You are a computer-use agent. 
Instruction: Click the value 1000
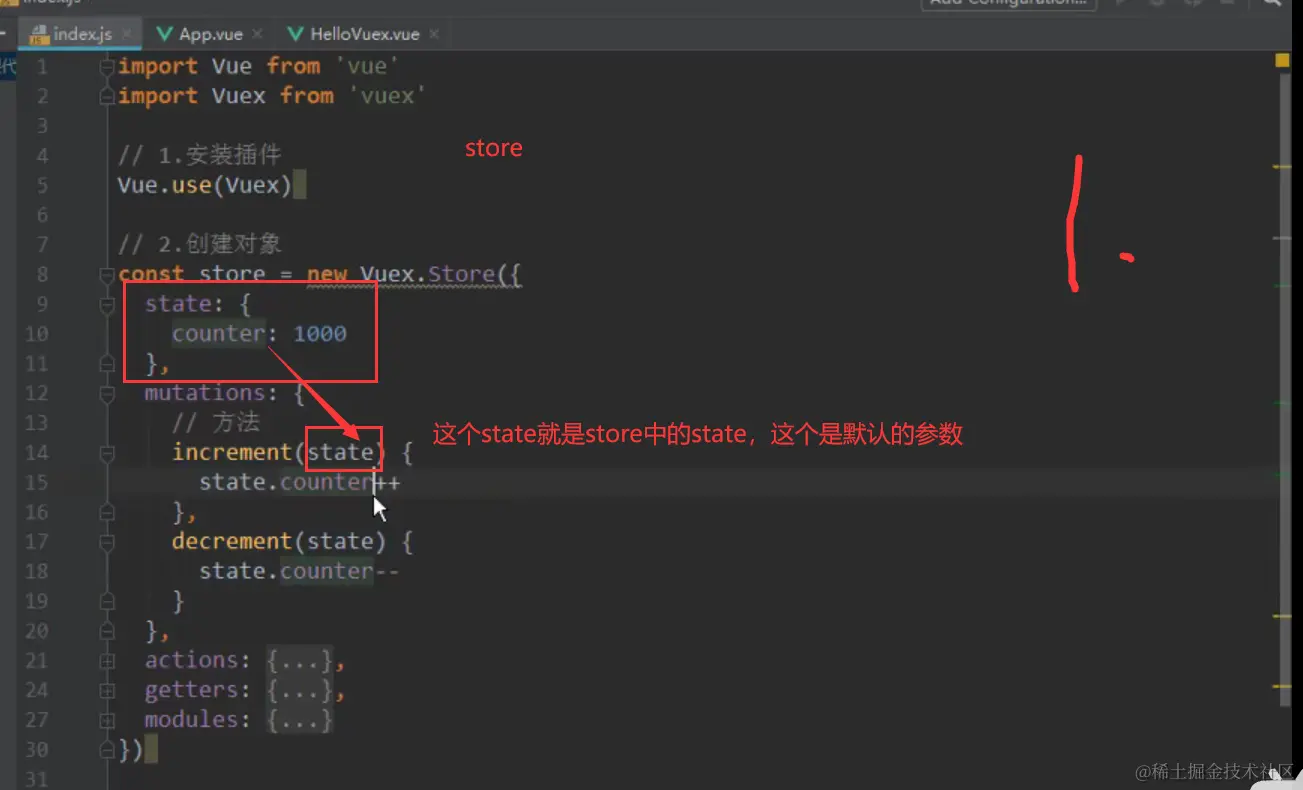[320, 334]
